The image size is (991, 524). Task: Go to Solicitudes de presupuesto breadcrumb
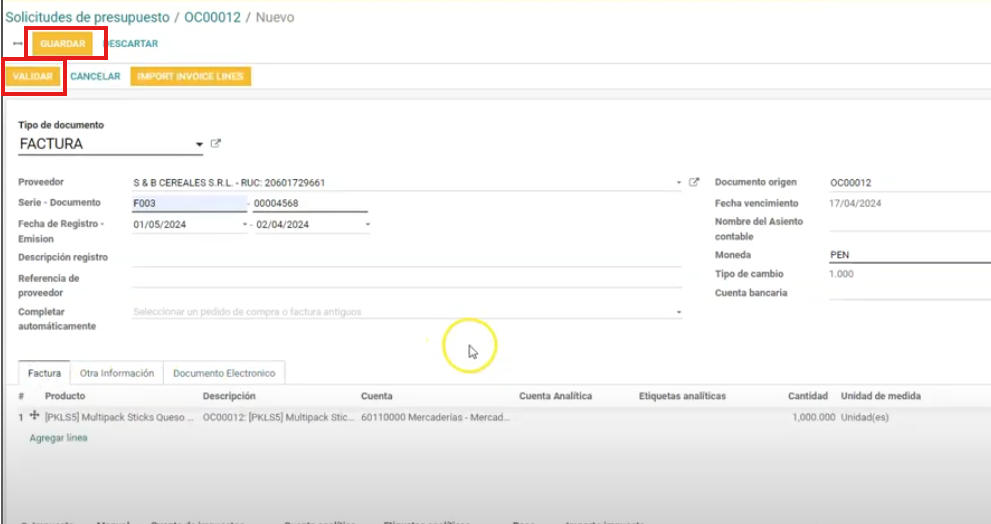(x=87, y=17)
